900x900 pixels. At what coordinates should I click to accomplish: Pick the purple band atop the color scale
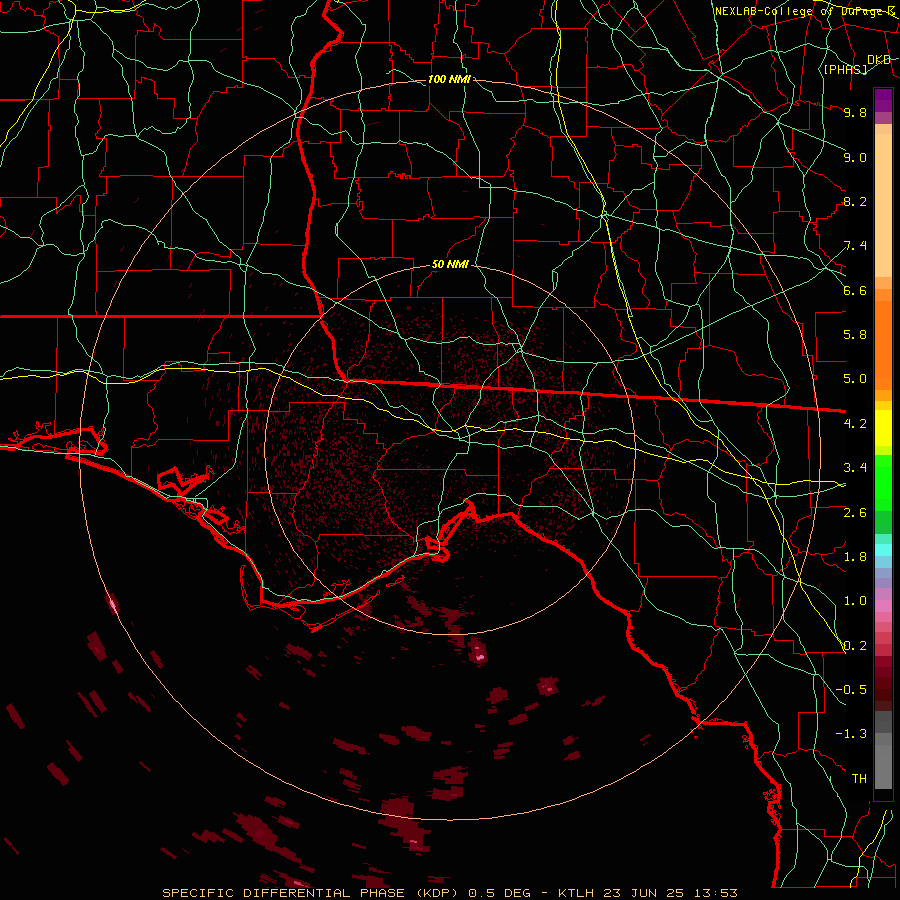click(883, 100)
